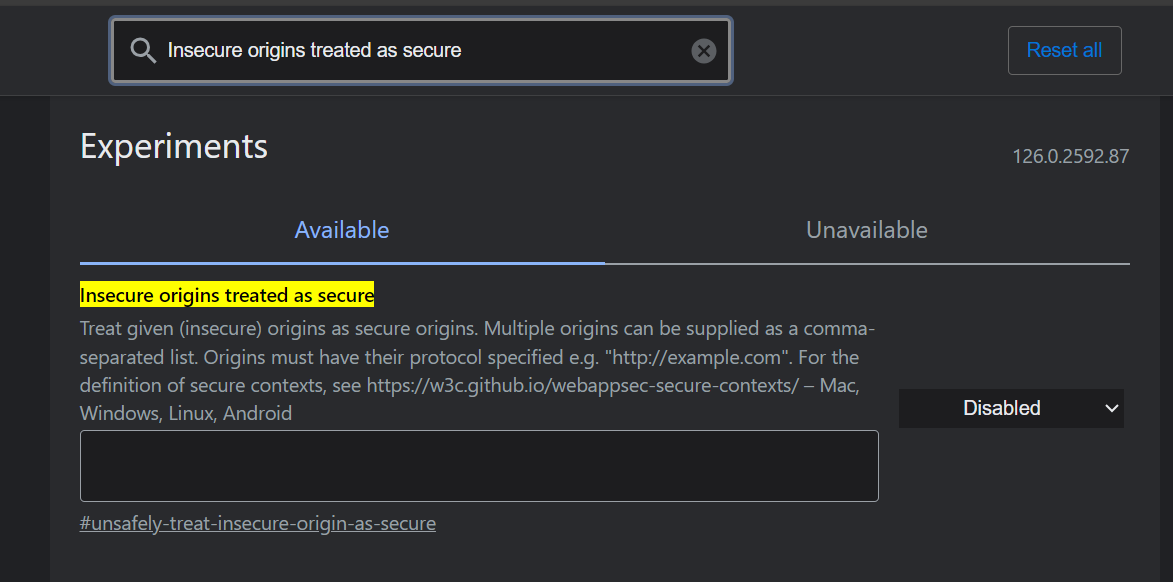Focus the search flags input field
Viewport: 1173px width, 582px height.
420,51
